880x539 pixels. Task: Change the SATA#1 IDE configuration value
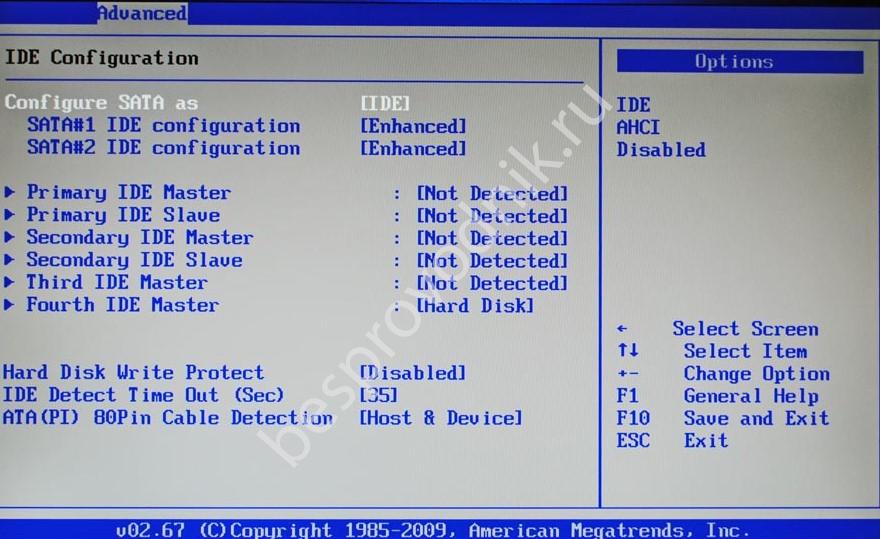point(413,126)
